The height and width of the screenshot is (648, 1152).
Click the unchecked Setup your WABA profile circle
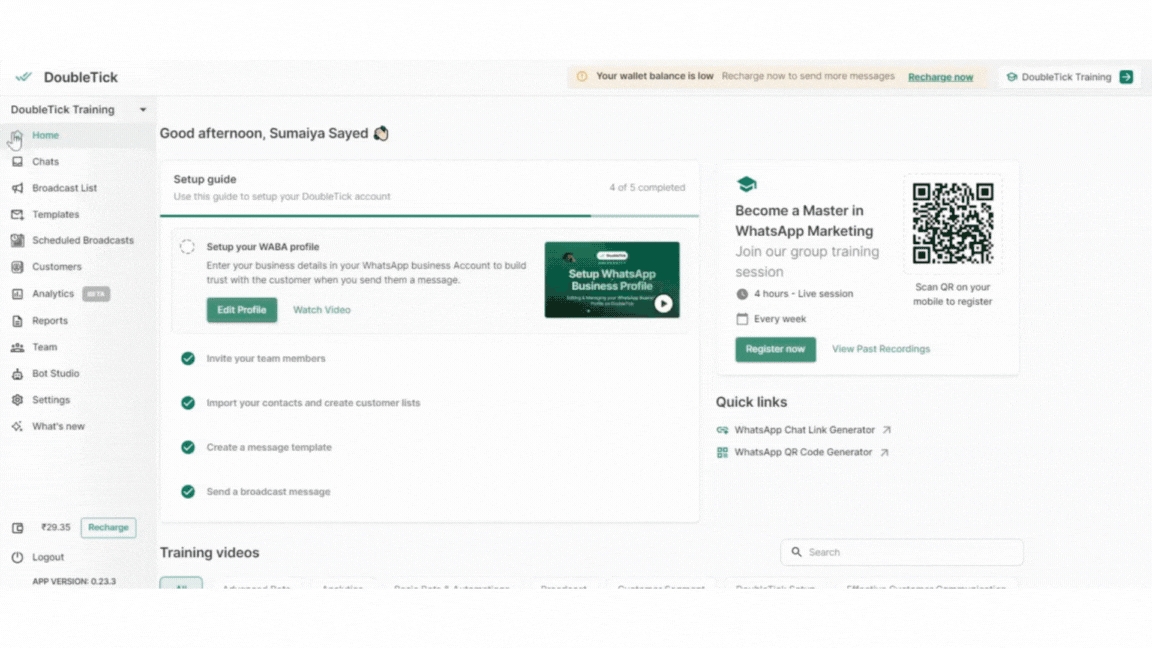pos(187,247)
